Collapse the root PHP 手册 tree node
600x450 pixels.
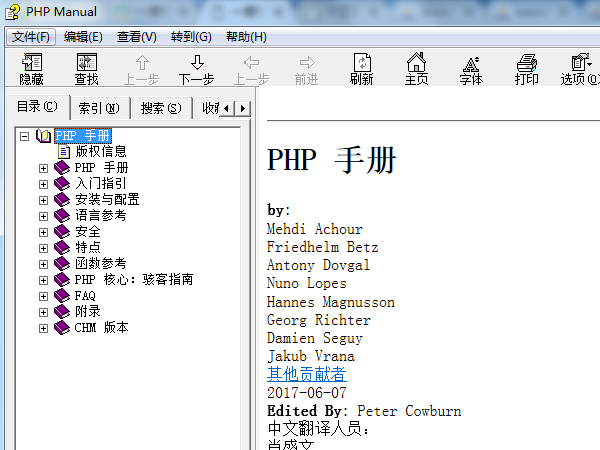point(24,136)
